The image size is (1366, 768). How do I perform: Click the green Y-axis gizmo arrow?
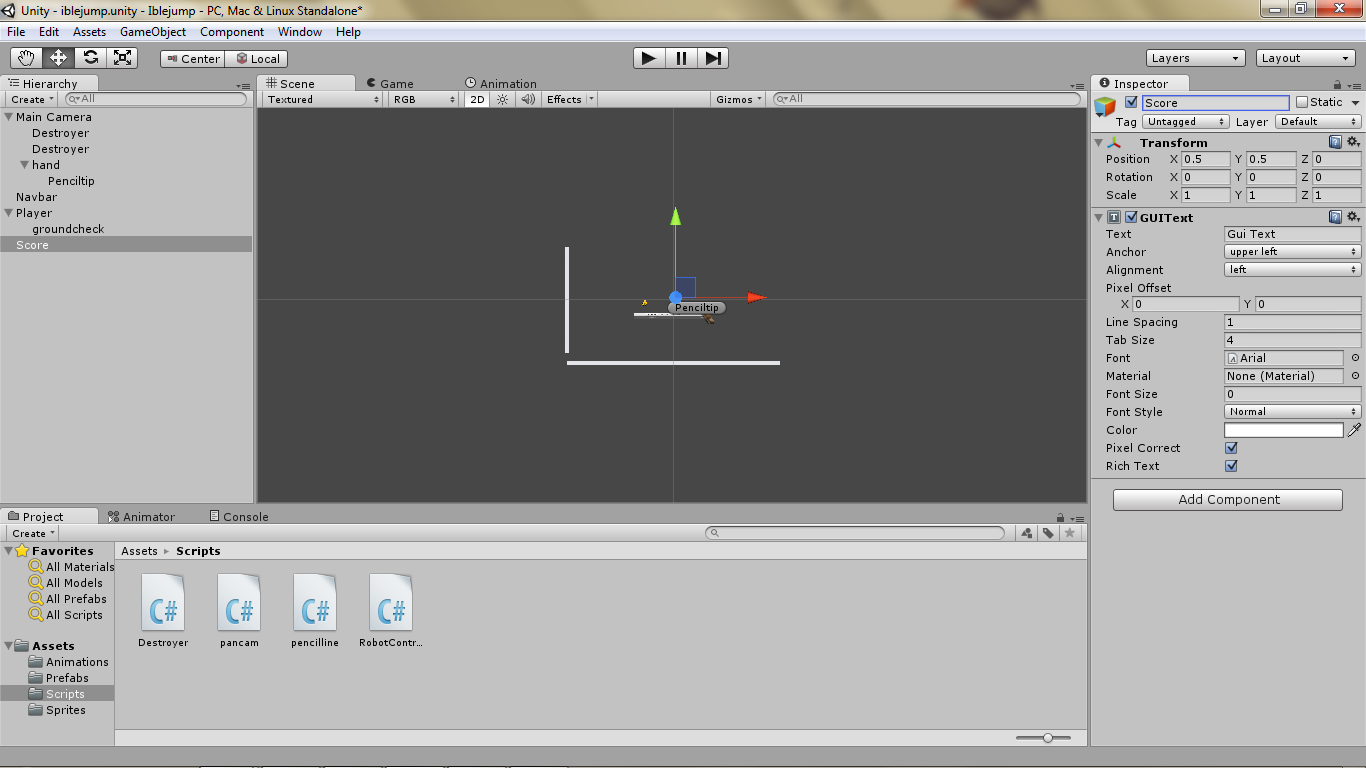pos(675,216)
